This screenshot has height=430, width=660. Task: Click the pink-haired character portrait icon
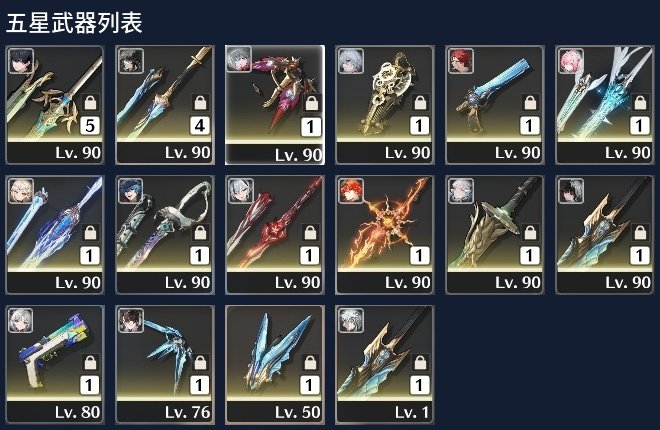click(571, 61)
